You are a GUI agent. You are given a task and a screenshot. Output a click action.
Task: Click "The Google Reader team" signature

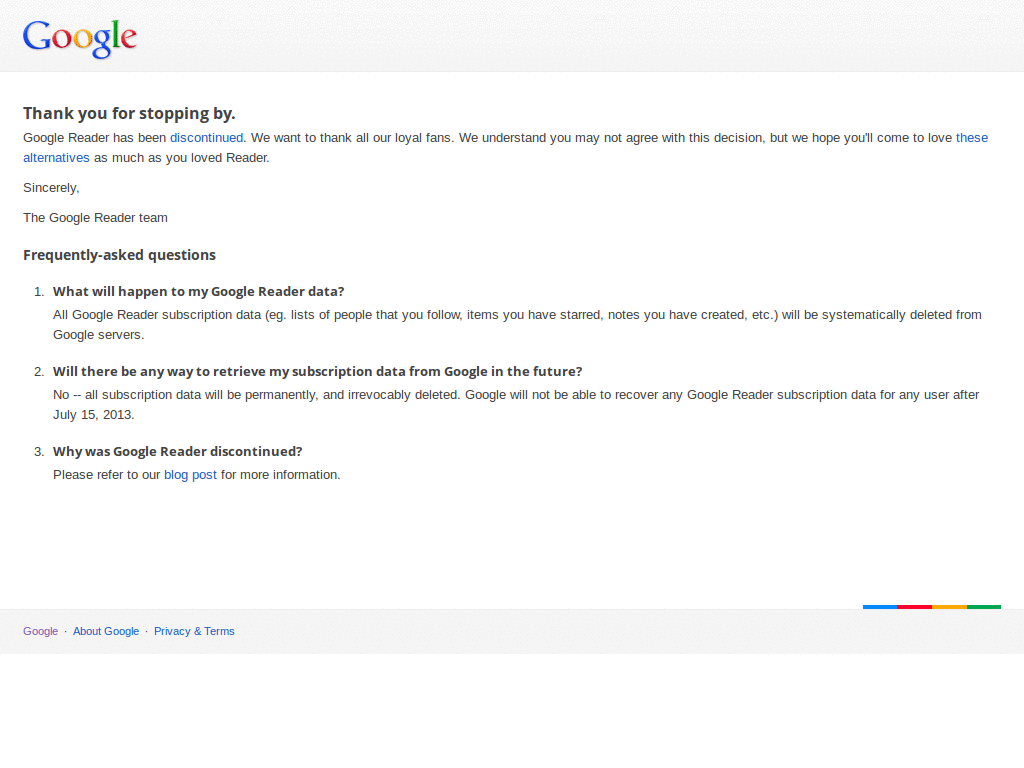[x=95, y=218]
